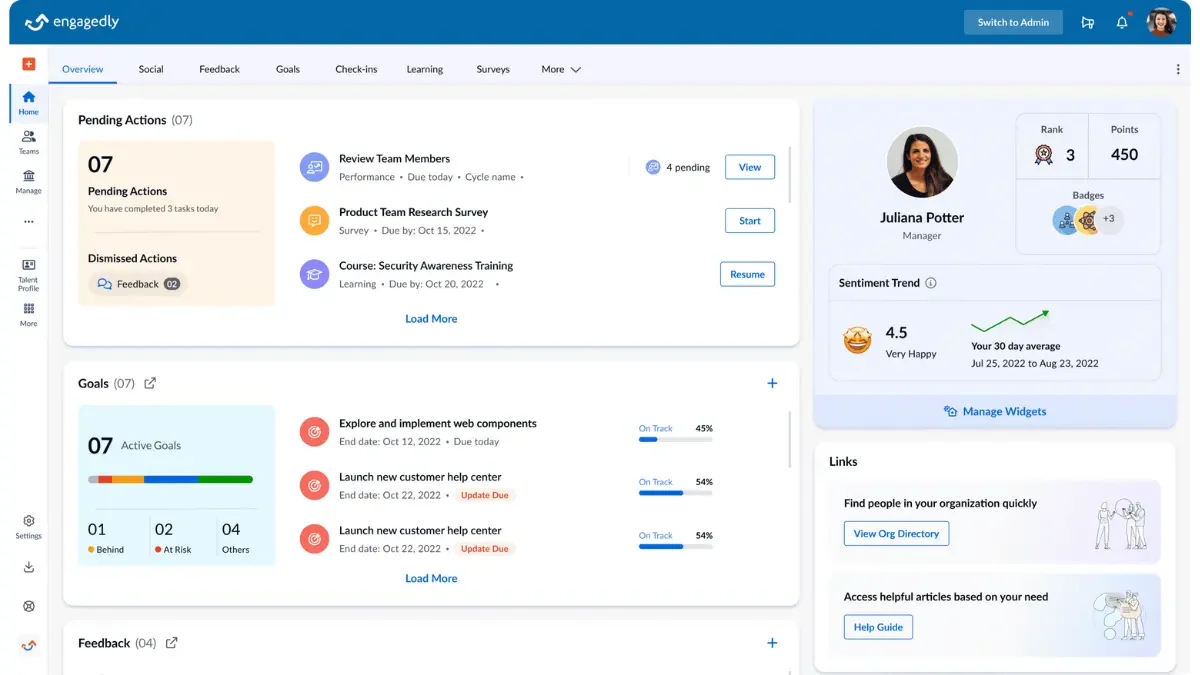Add new feedback with plus icon
Image resolution: width=1200 pixels, height=675 pixels.
click(x=772, y=643)
